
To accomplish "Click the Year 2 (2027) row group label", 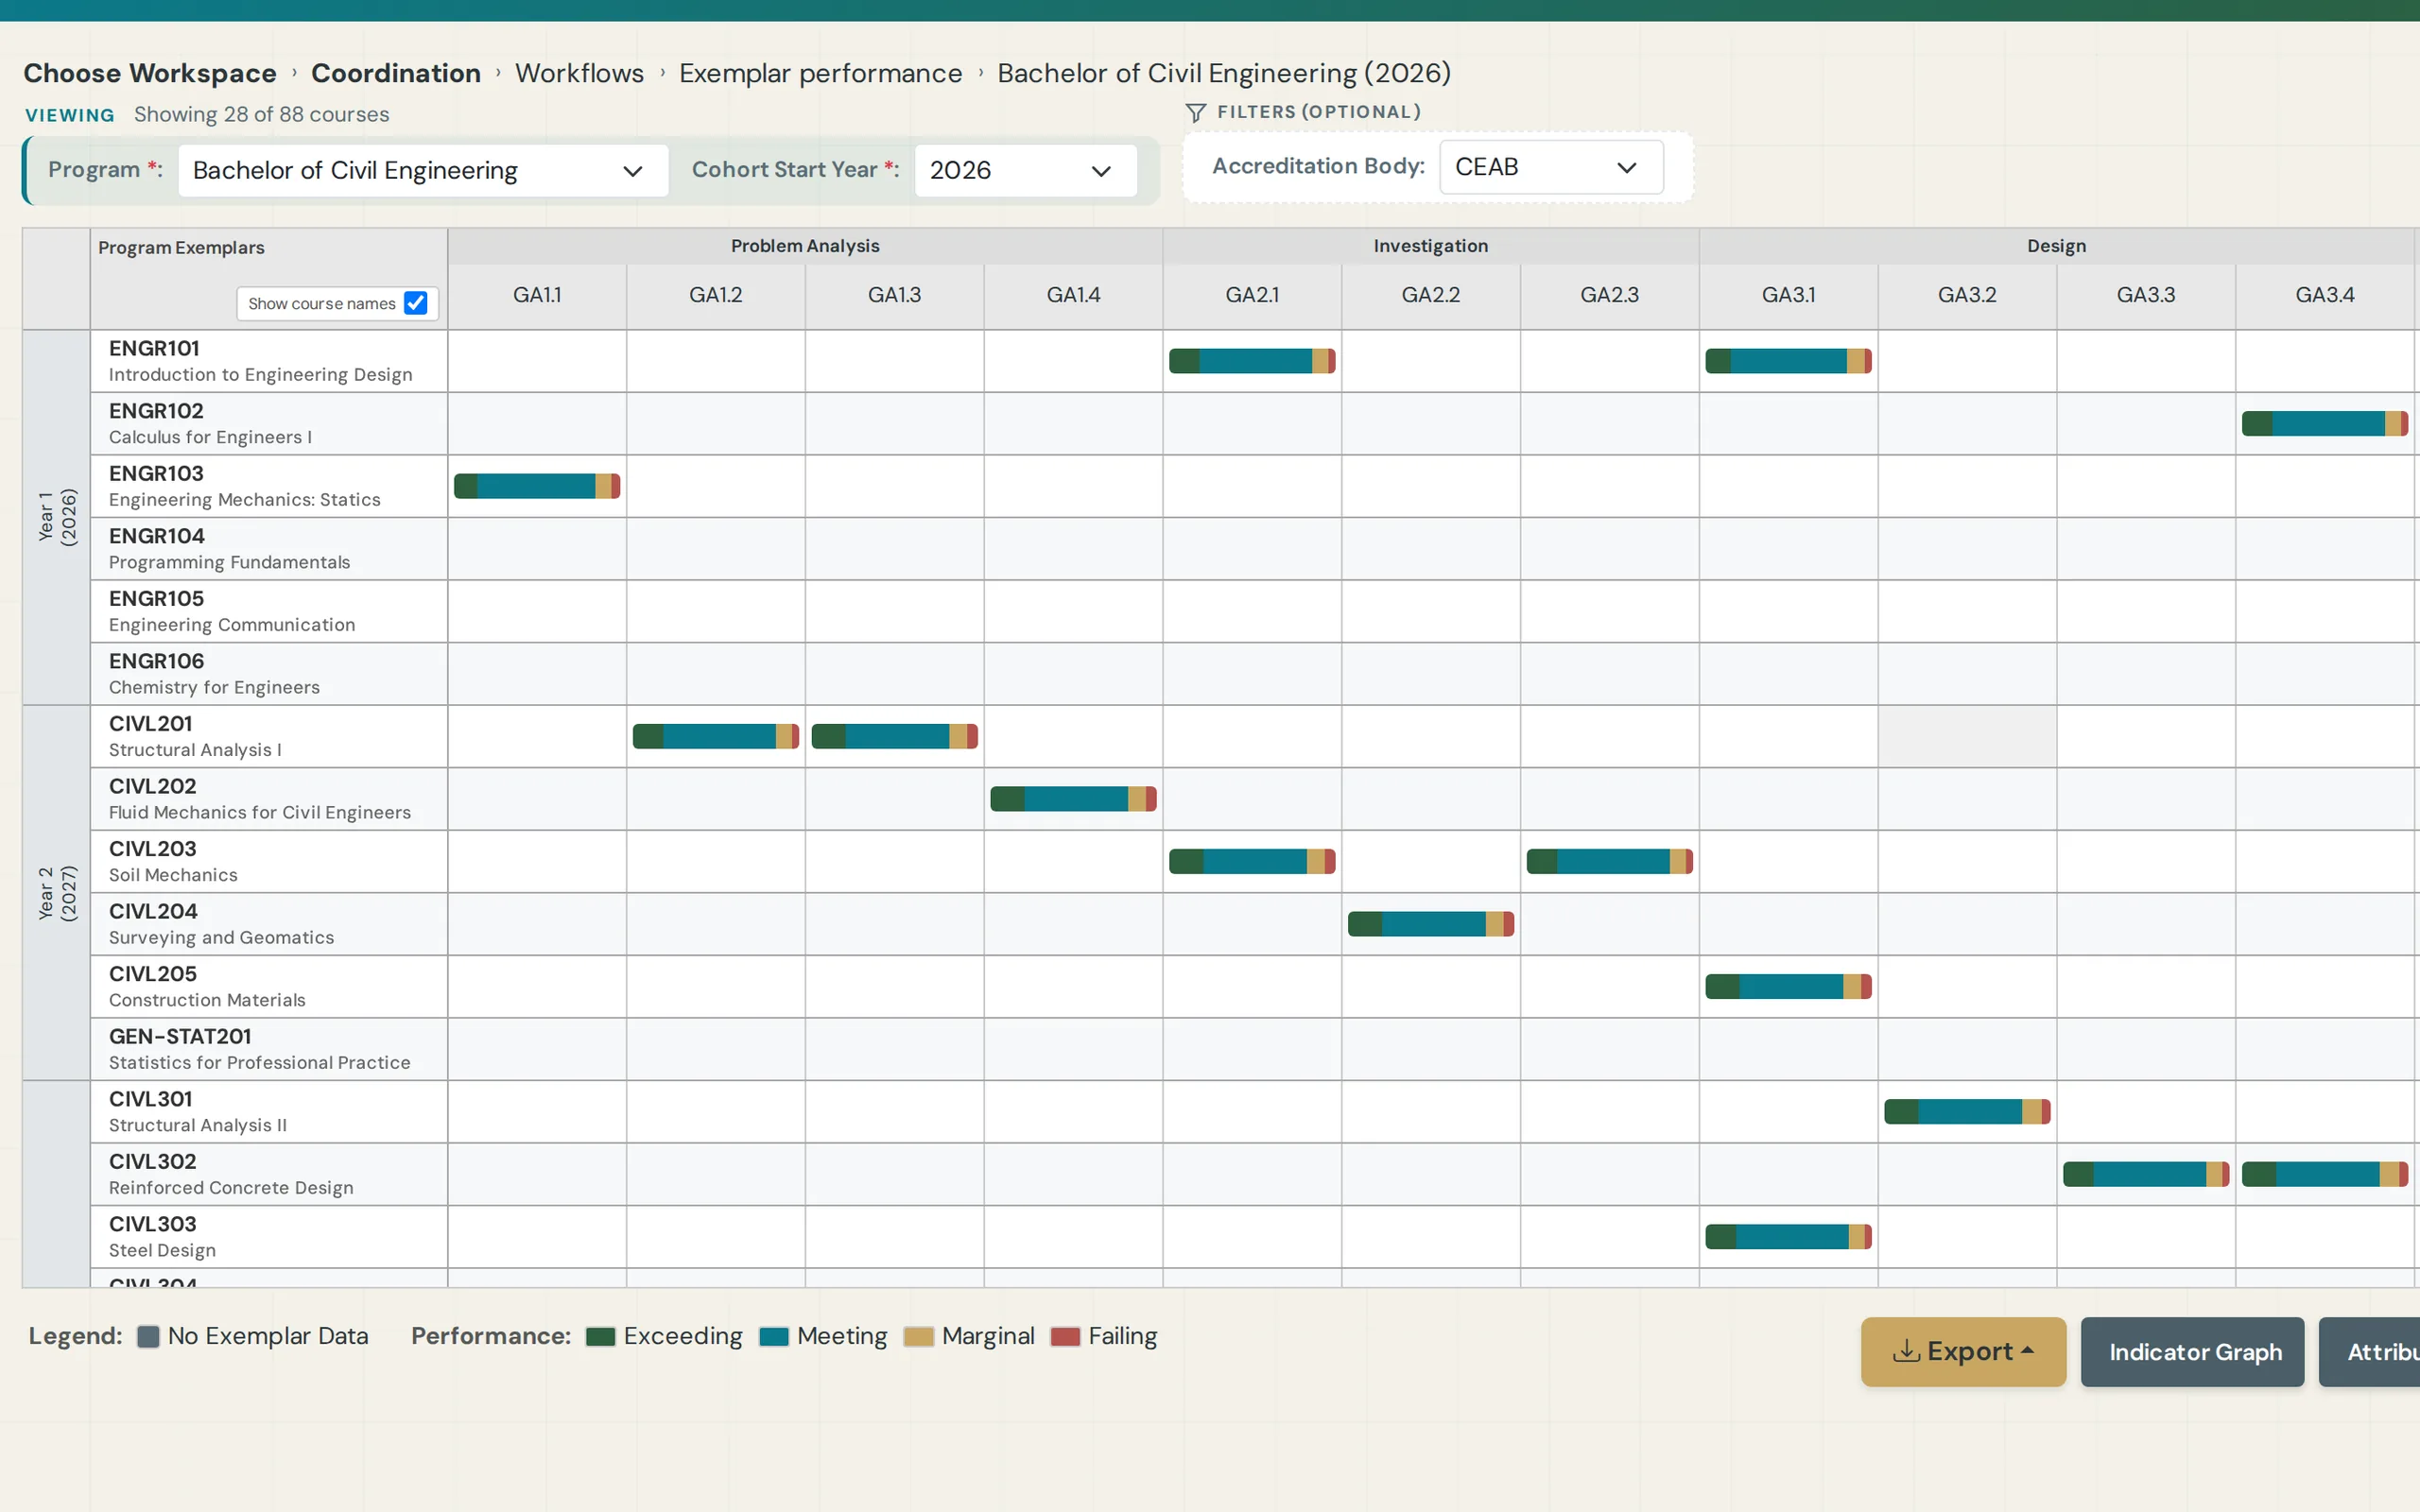I will tap(57, 893).
